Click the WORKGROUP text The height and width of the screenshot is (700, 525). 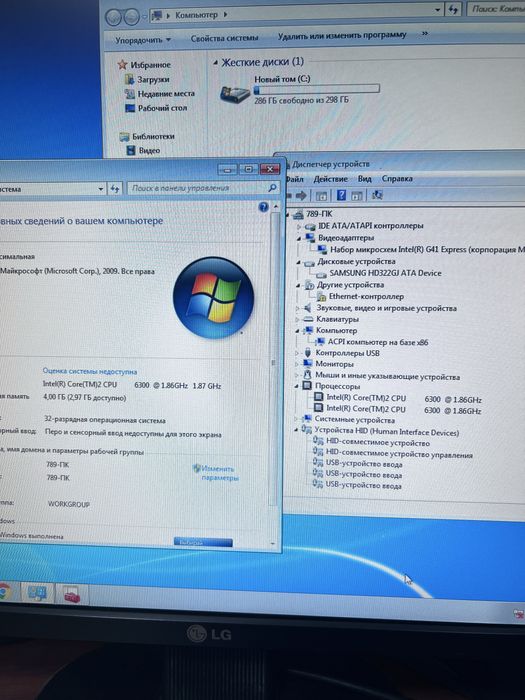tap(69, 504)
